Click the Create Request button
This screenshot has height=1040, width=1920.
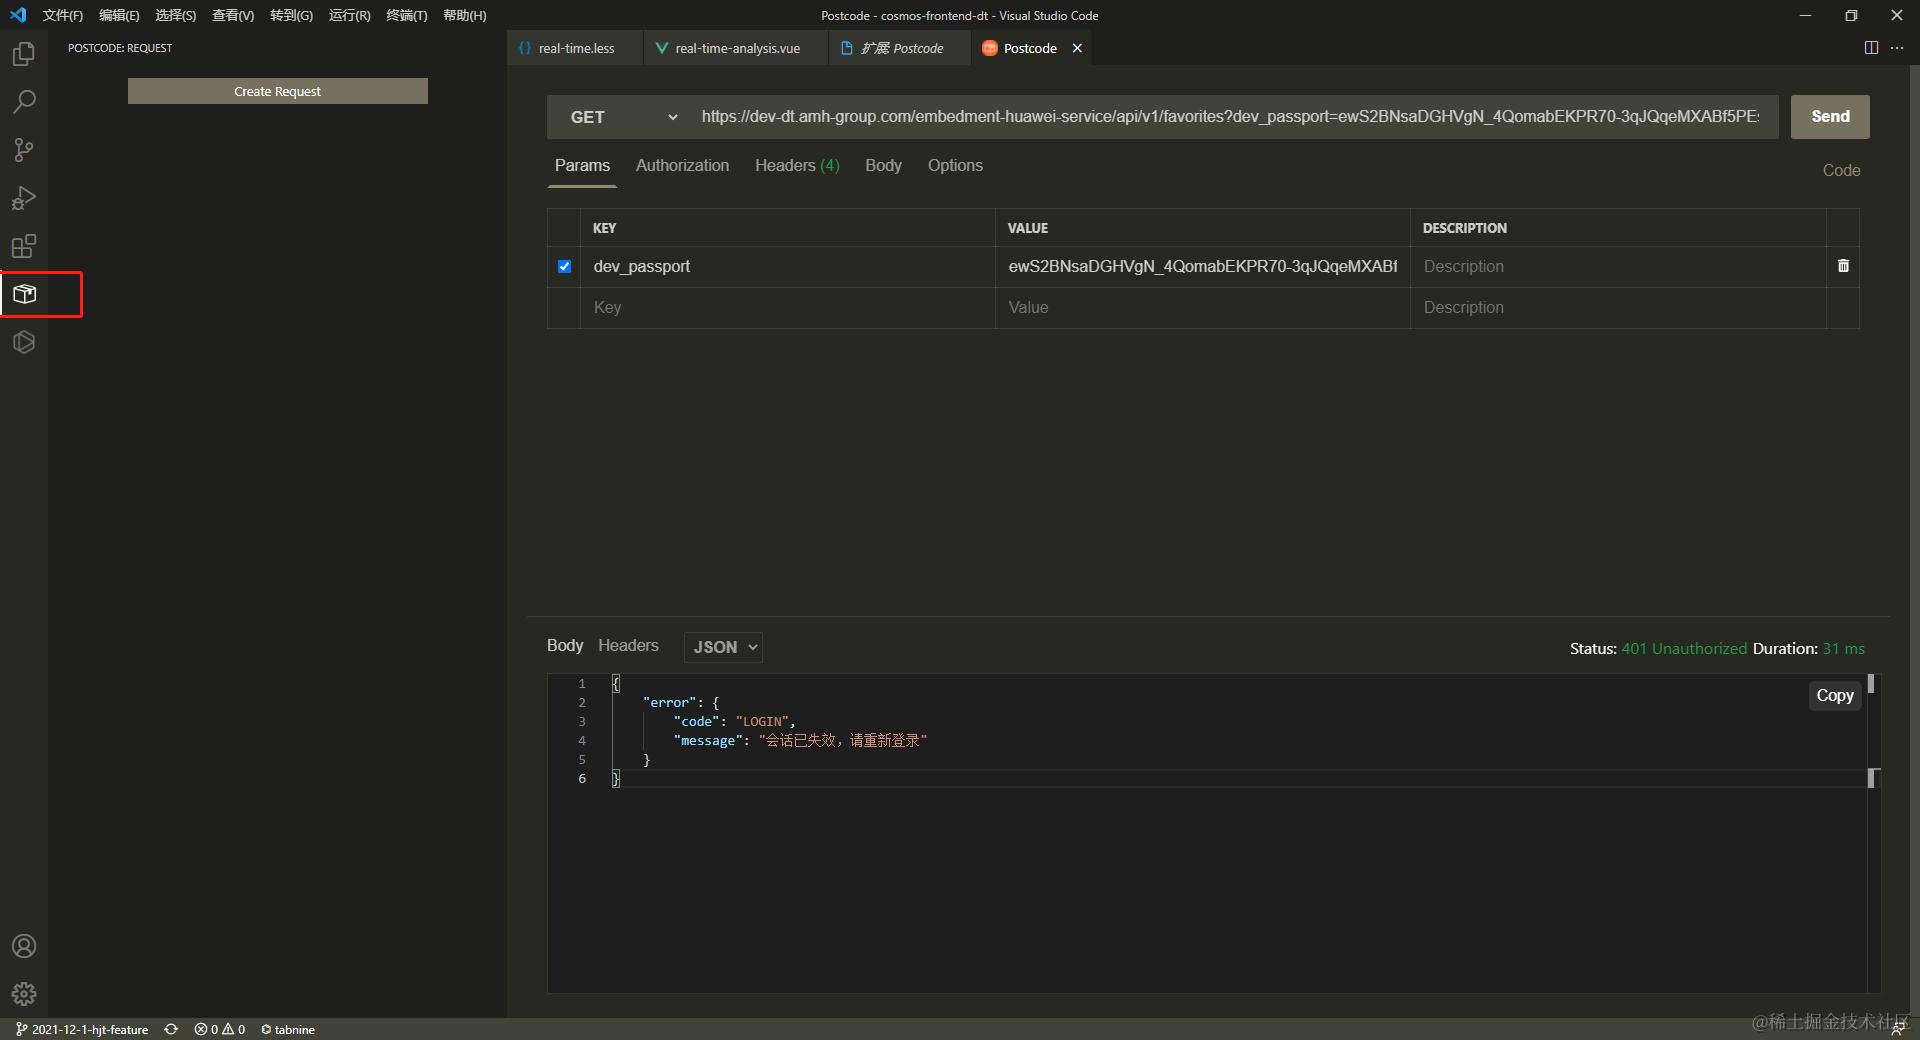[278, 91]
